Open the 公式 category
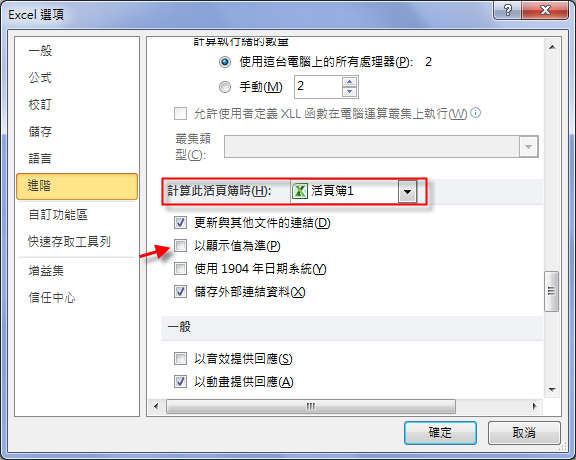The width and height of the screenshot is (576, 460). pyautogui.click(x=40, y=78)
